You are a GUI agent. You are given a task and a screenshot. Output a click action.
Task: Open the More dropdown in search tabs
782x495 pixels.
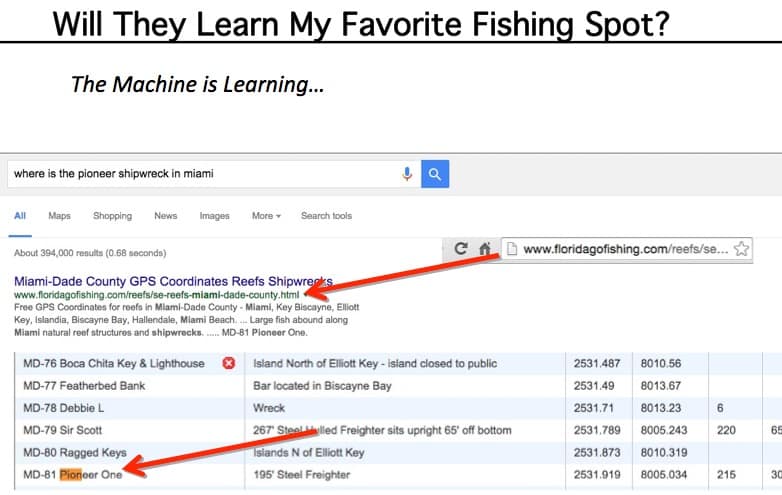point(266,216)
